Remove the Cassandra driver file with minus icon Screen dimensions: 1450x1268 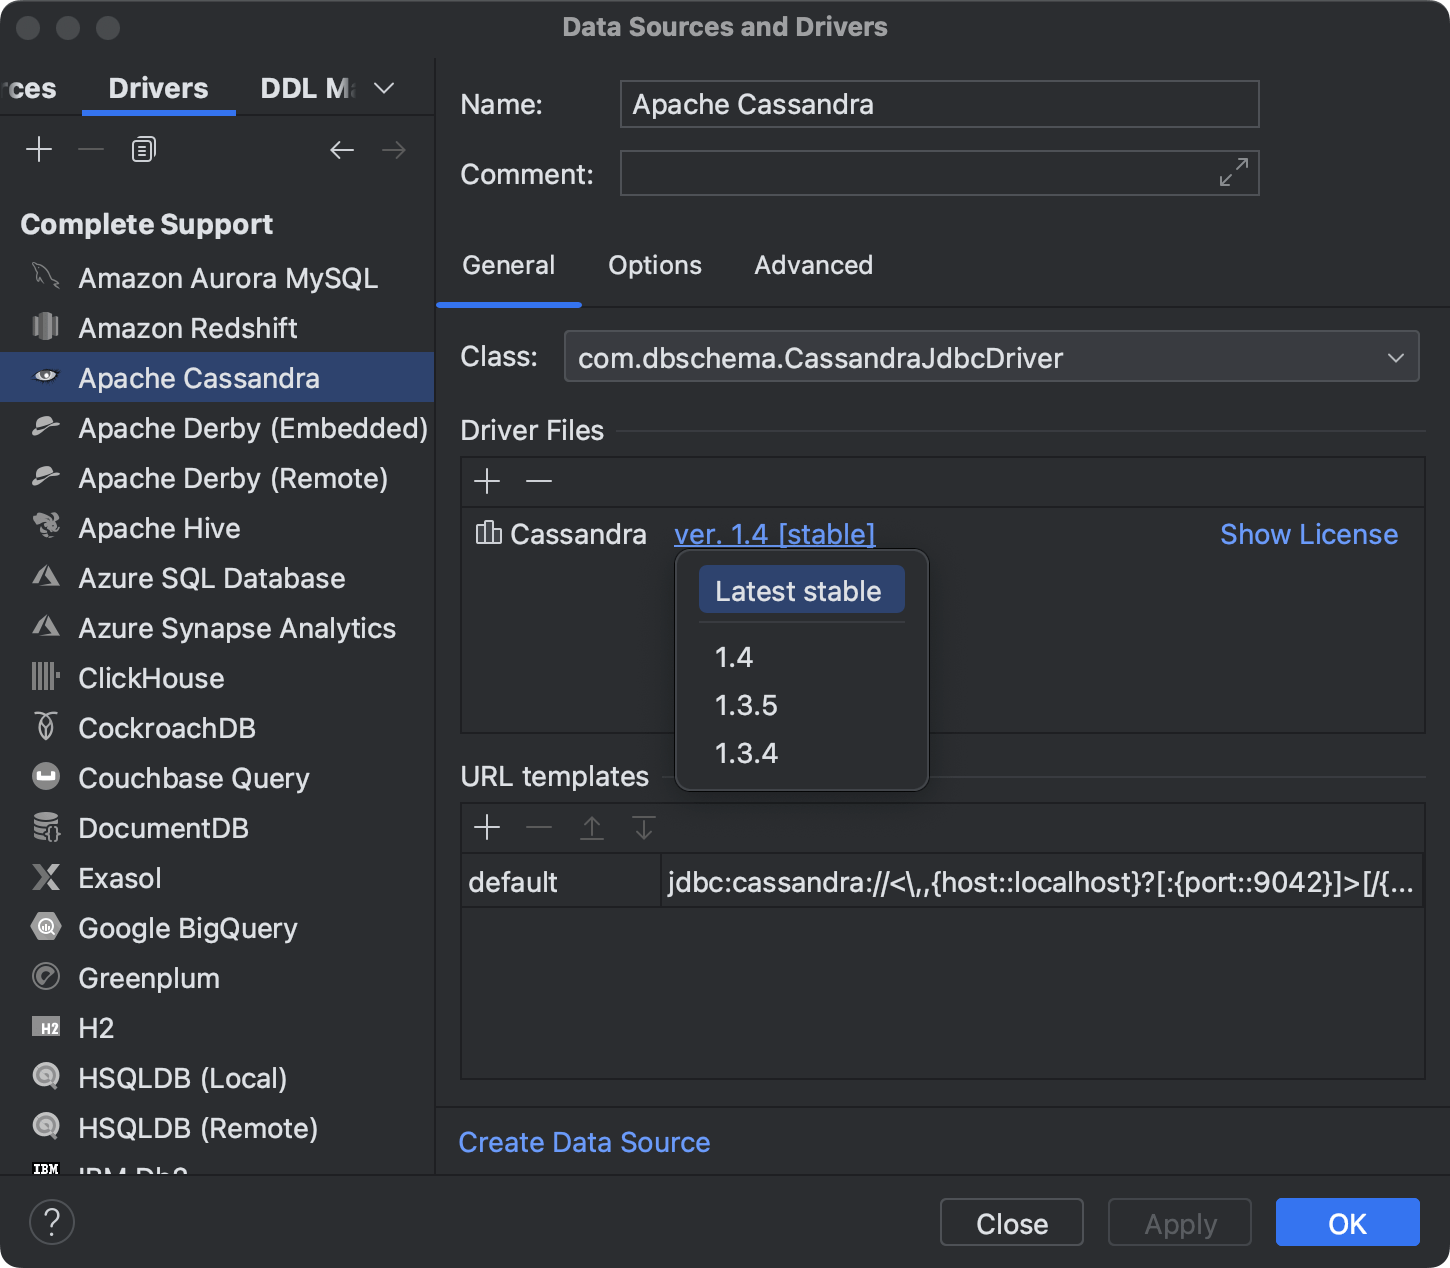coord(539,481)
